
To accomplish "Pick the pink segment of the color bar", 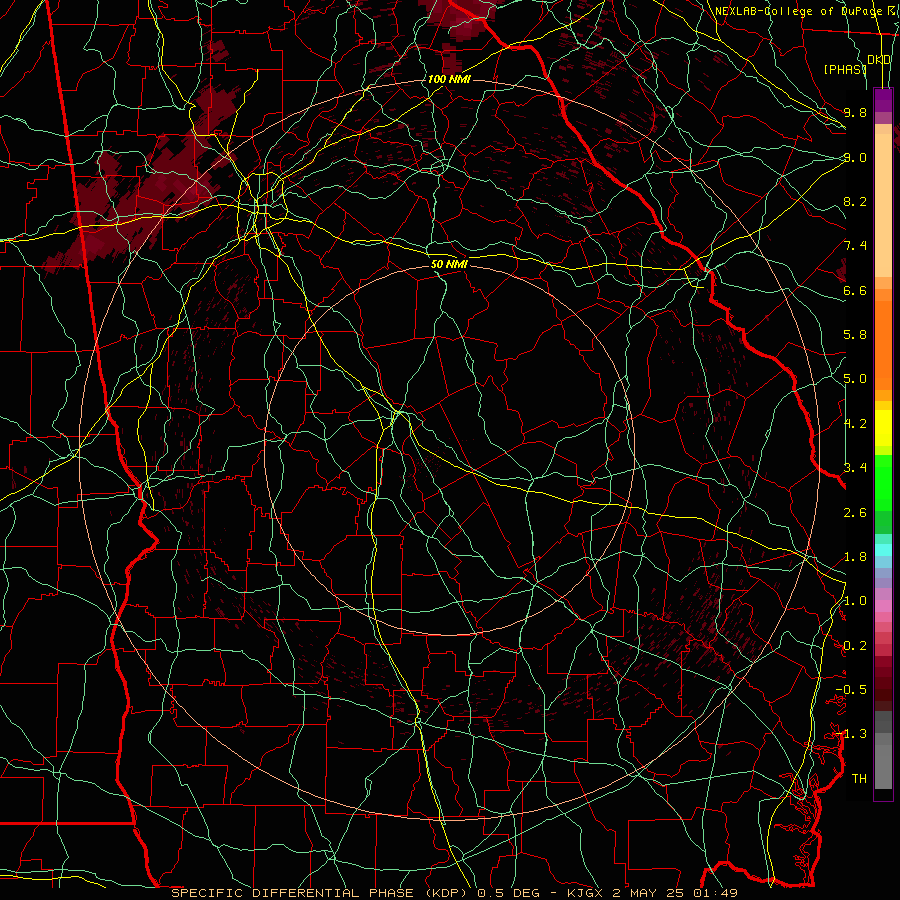I will [883, 606].
